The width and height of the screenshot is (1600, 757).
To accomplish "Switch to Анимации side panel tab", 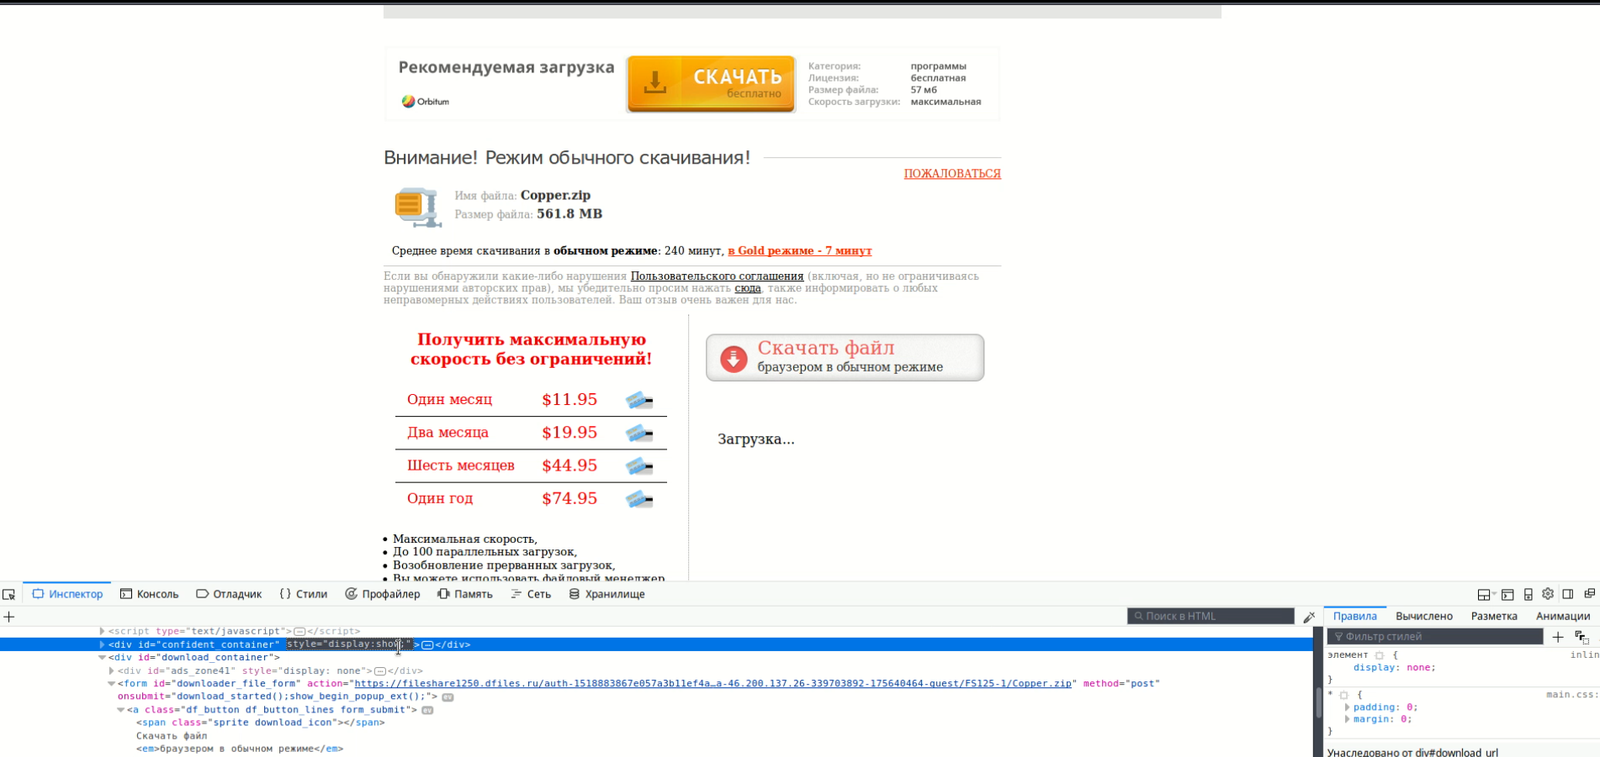I will (1563, 616).
